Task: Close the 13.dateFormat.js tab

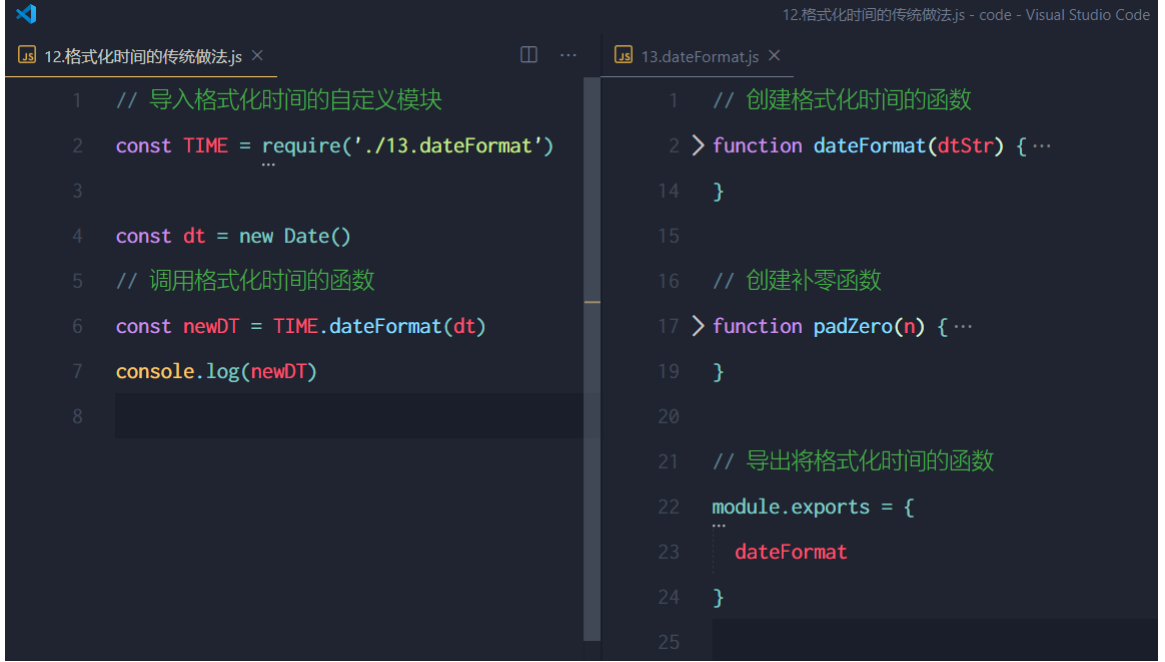Action: [774, 56]
